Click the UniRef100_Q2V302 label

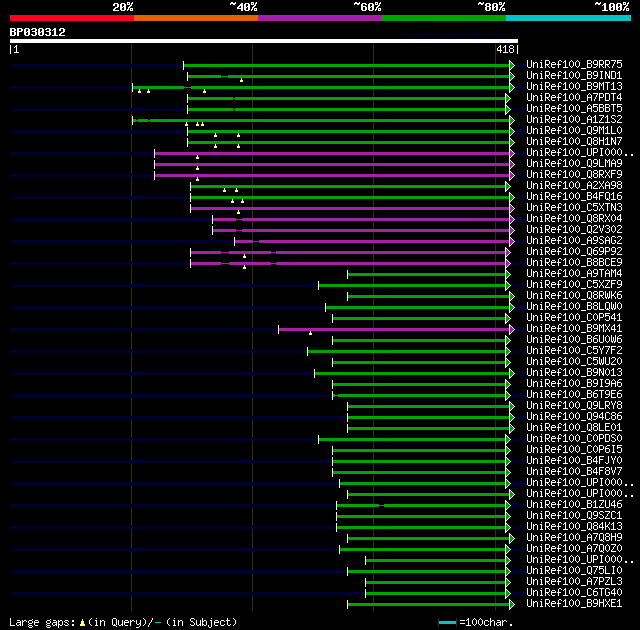(574, 230)
